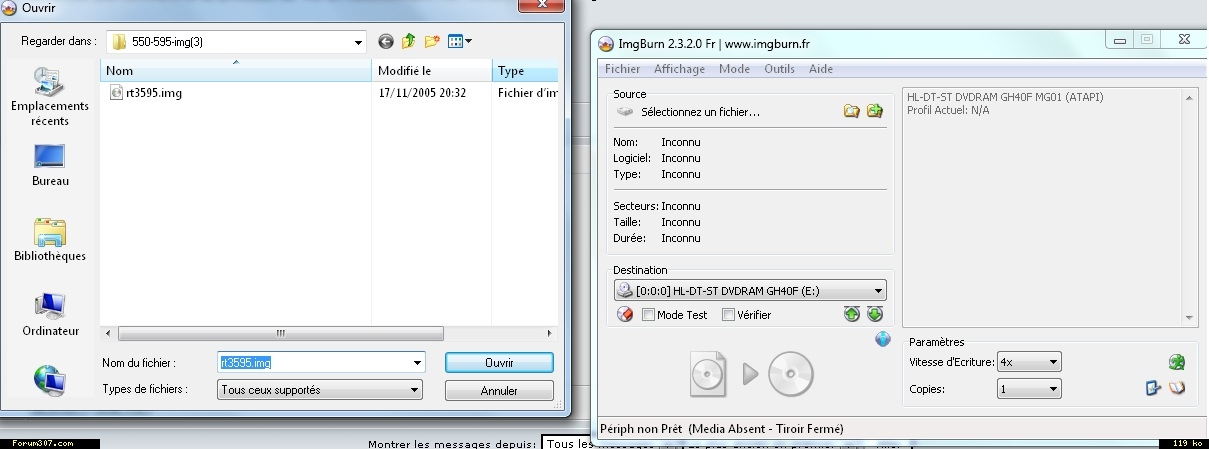Click the blue label/queue icon beside Copies

1153,388
